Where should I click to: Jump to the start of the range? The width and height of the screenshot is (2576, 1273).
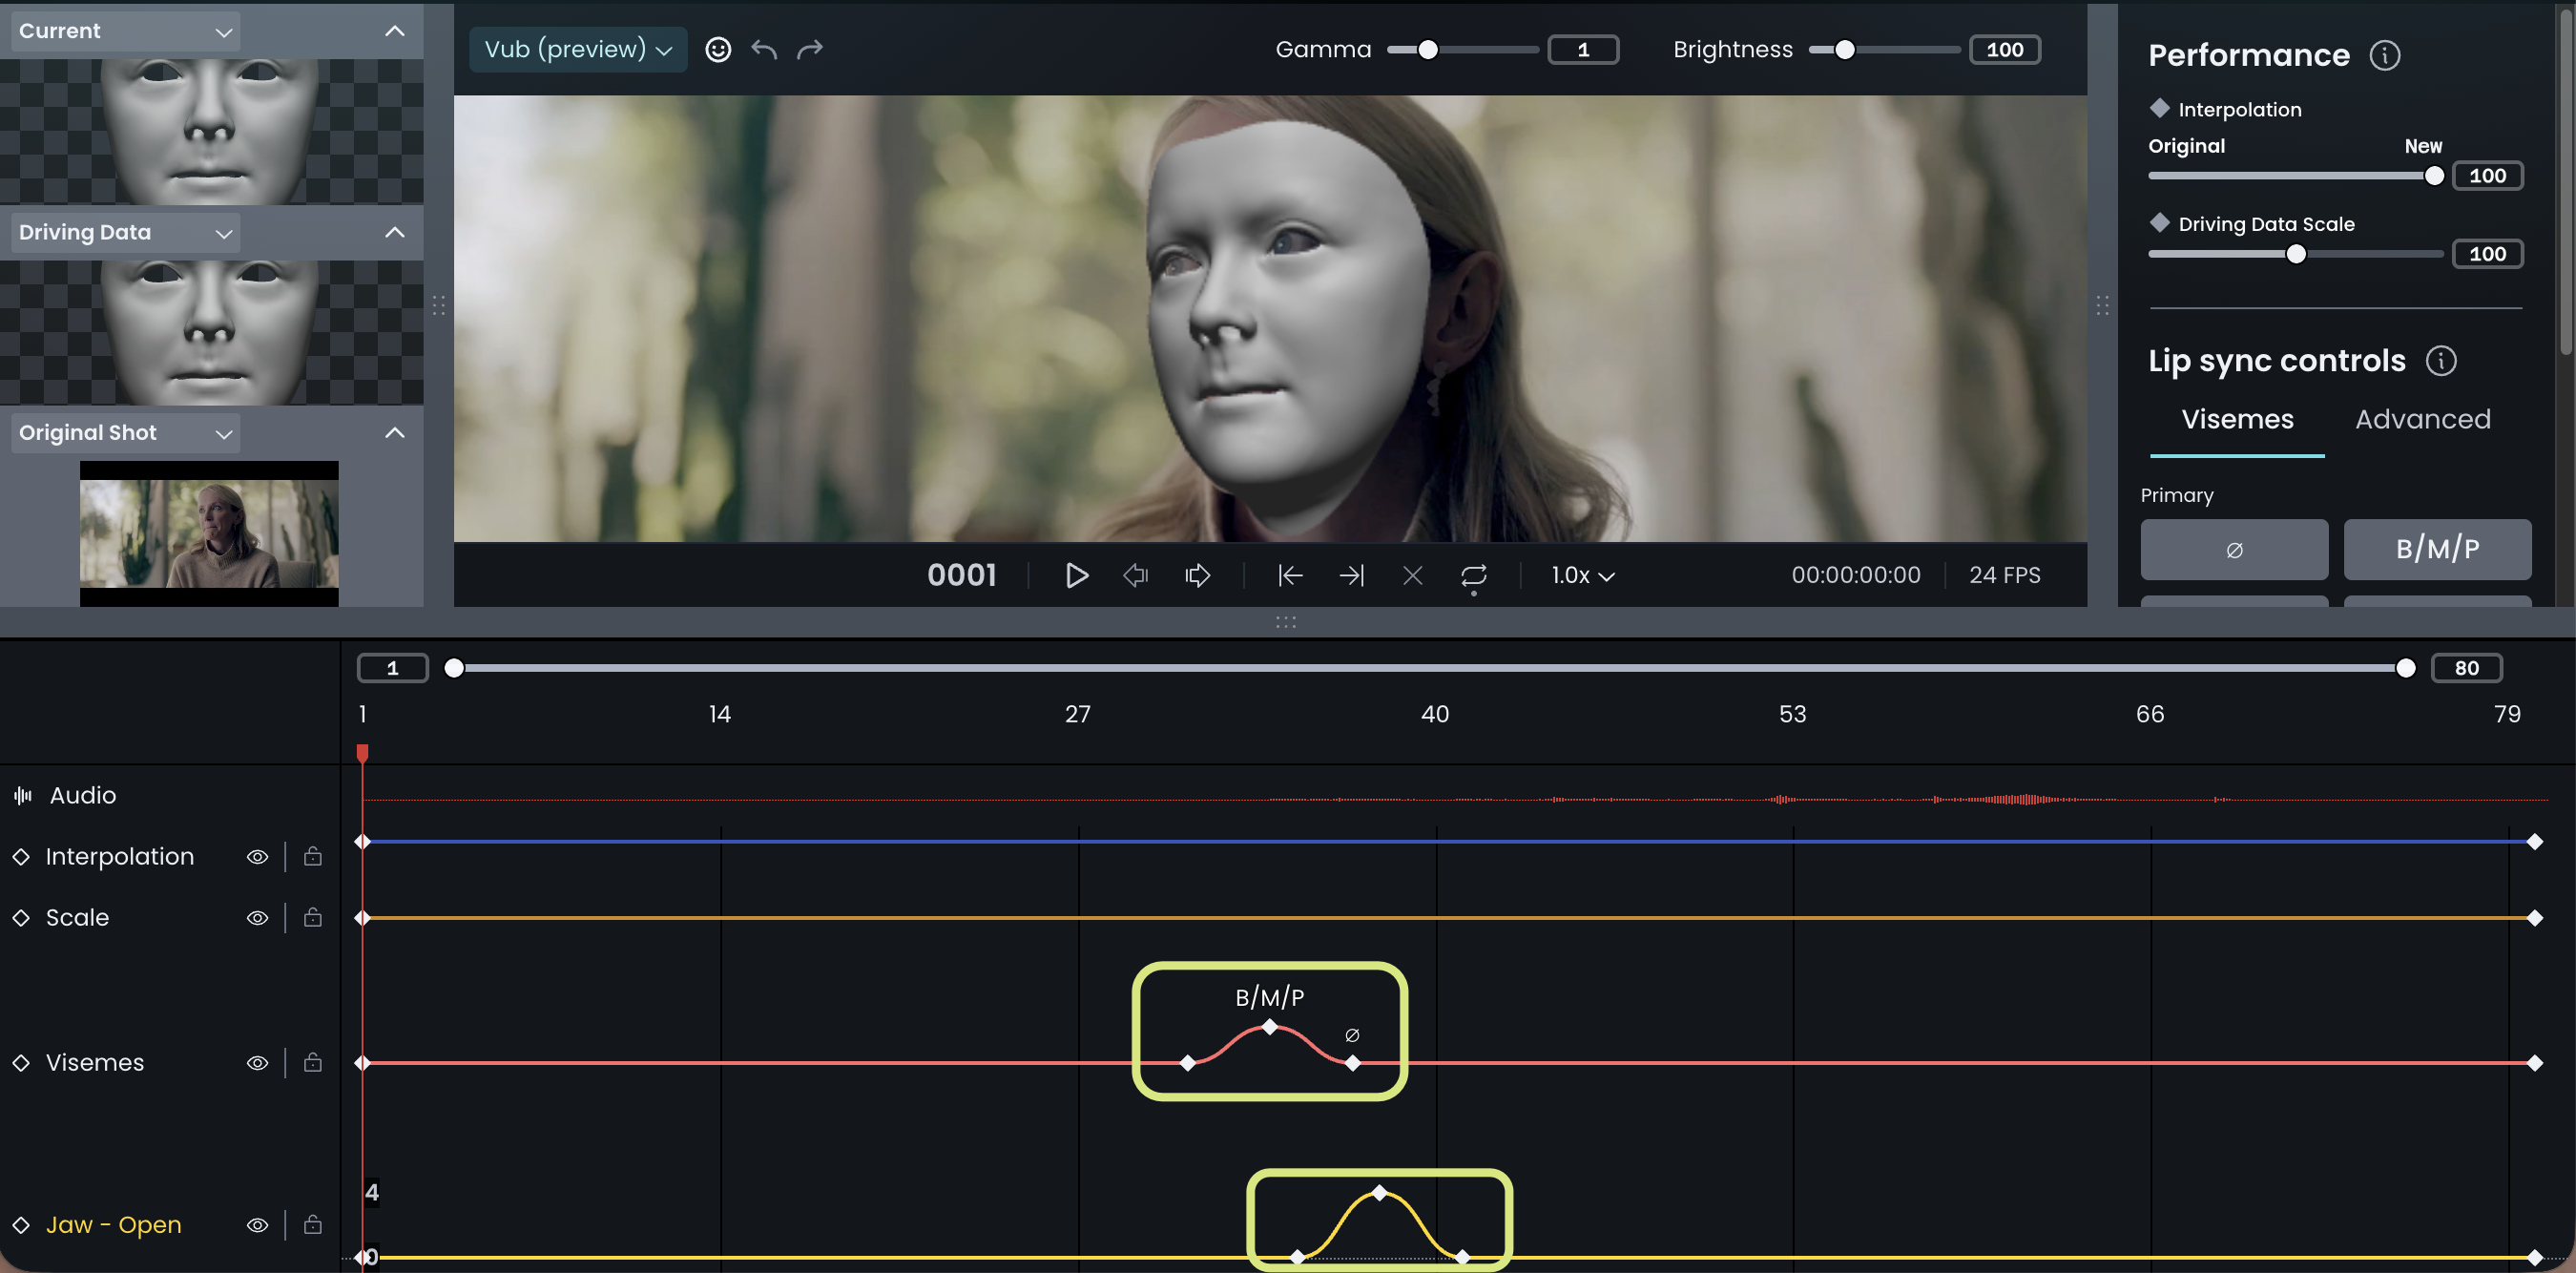[x=1290, y=575]
